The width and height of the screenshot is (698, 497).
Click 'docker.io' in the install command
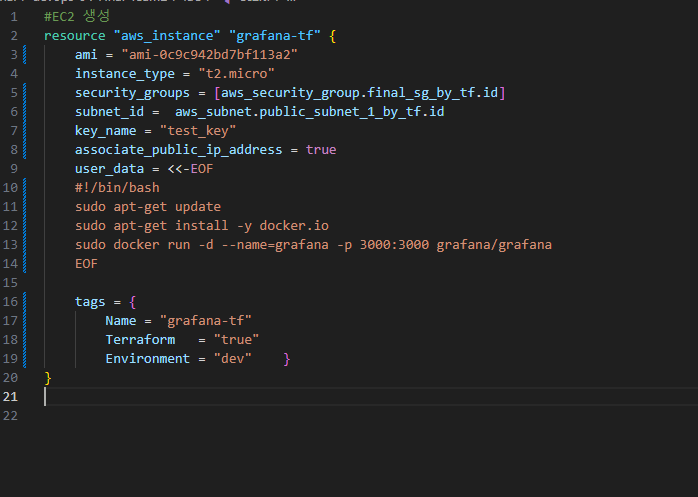tap(294, 226)
